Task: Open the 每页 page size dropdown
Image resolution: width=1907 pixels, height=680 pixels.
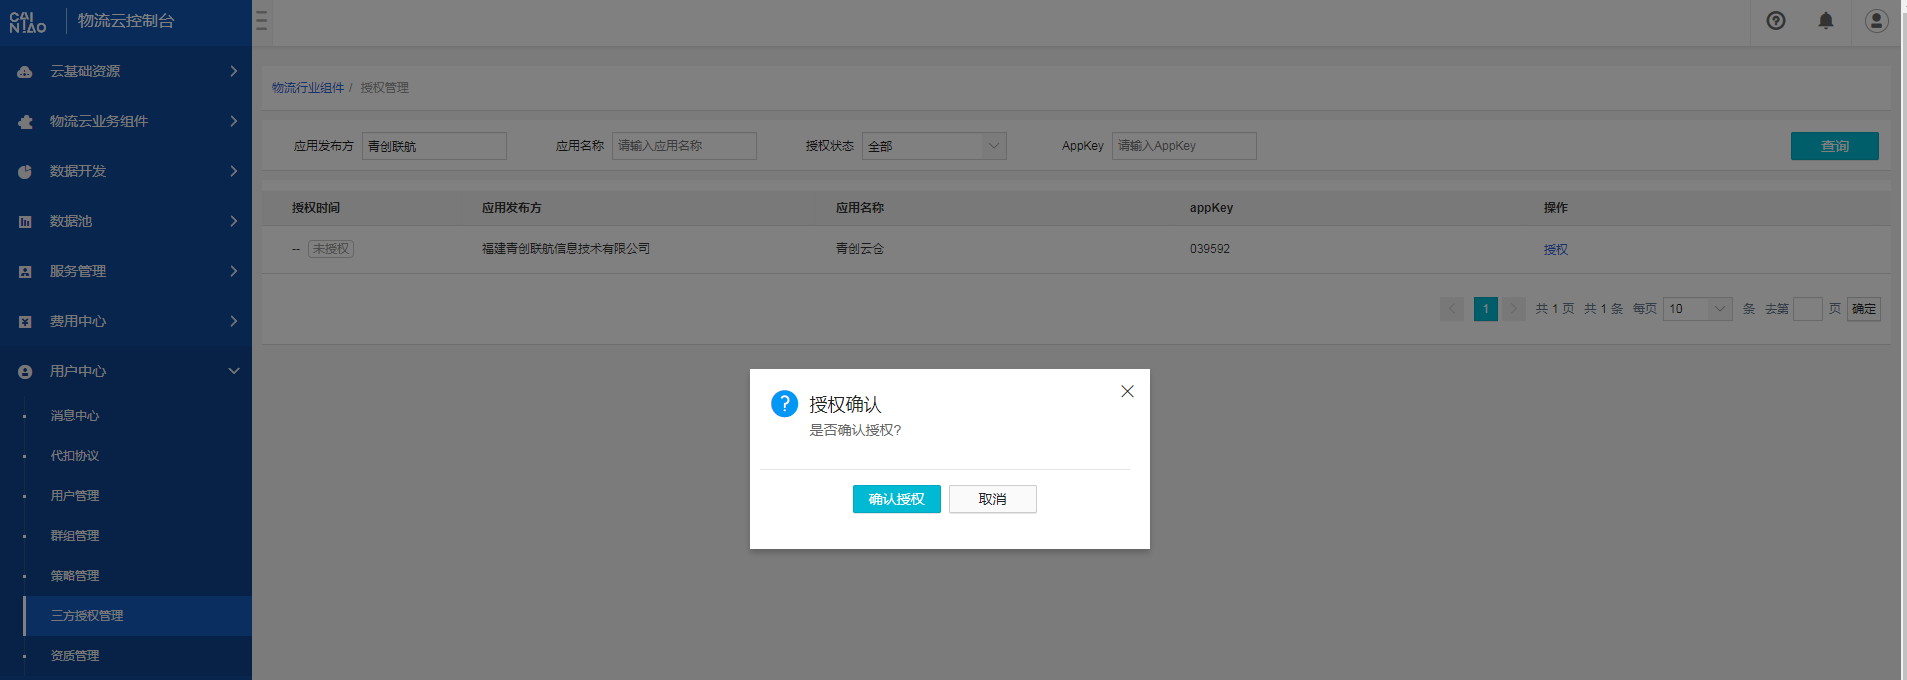Action: click(1697, 309)
